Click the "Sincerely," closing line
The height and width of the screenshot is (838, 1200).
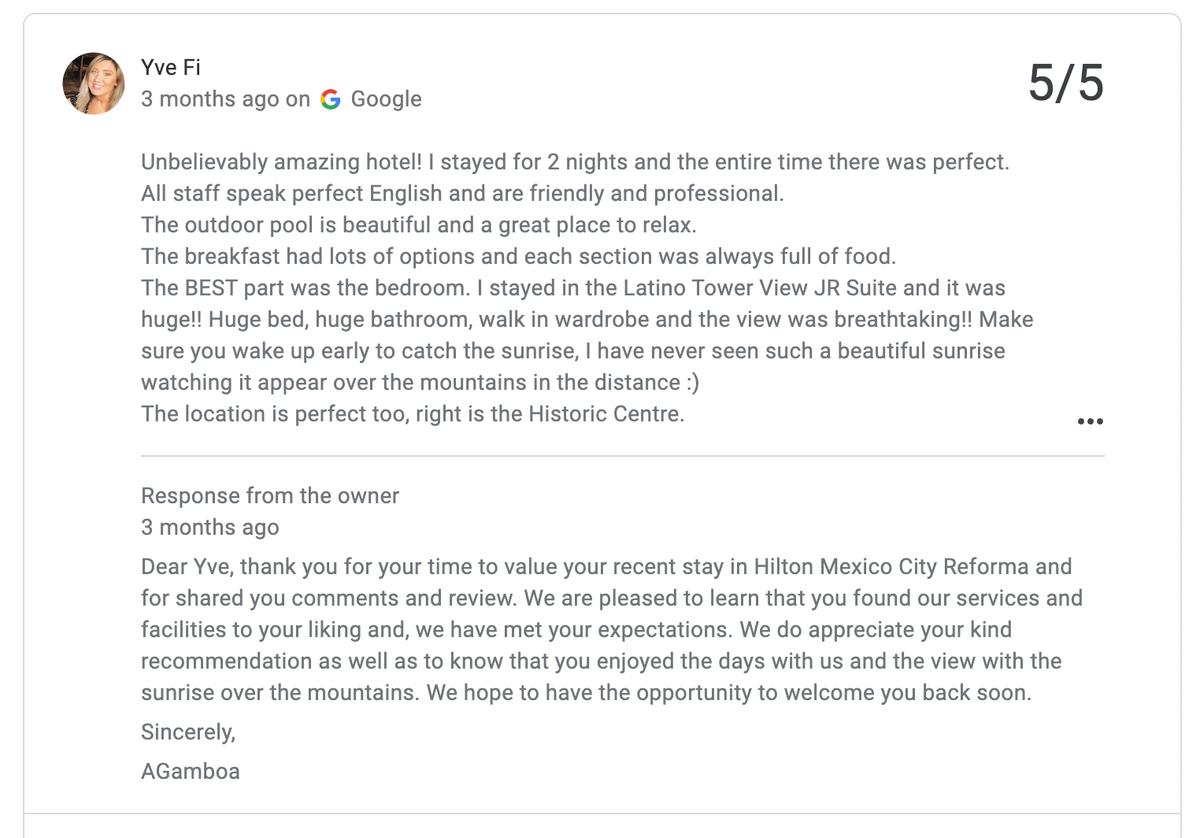pyautogui.click(x=188, y=732)
